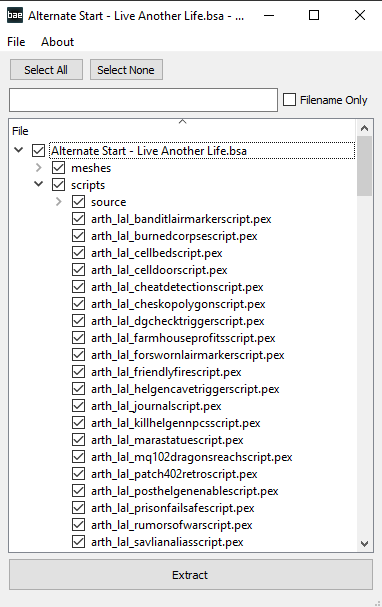Viewport: 382px width, 607px height.
Task: Uncheck the root Alternate Start bsa checkbox
Action: tap(38, 151)
